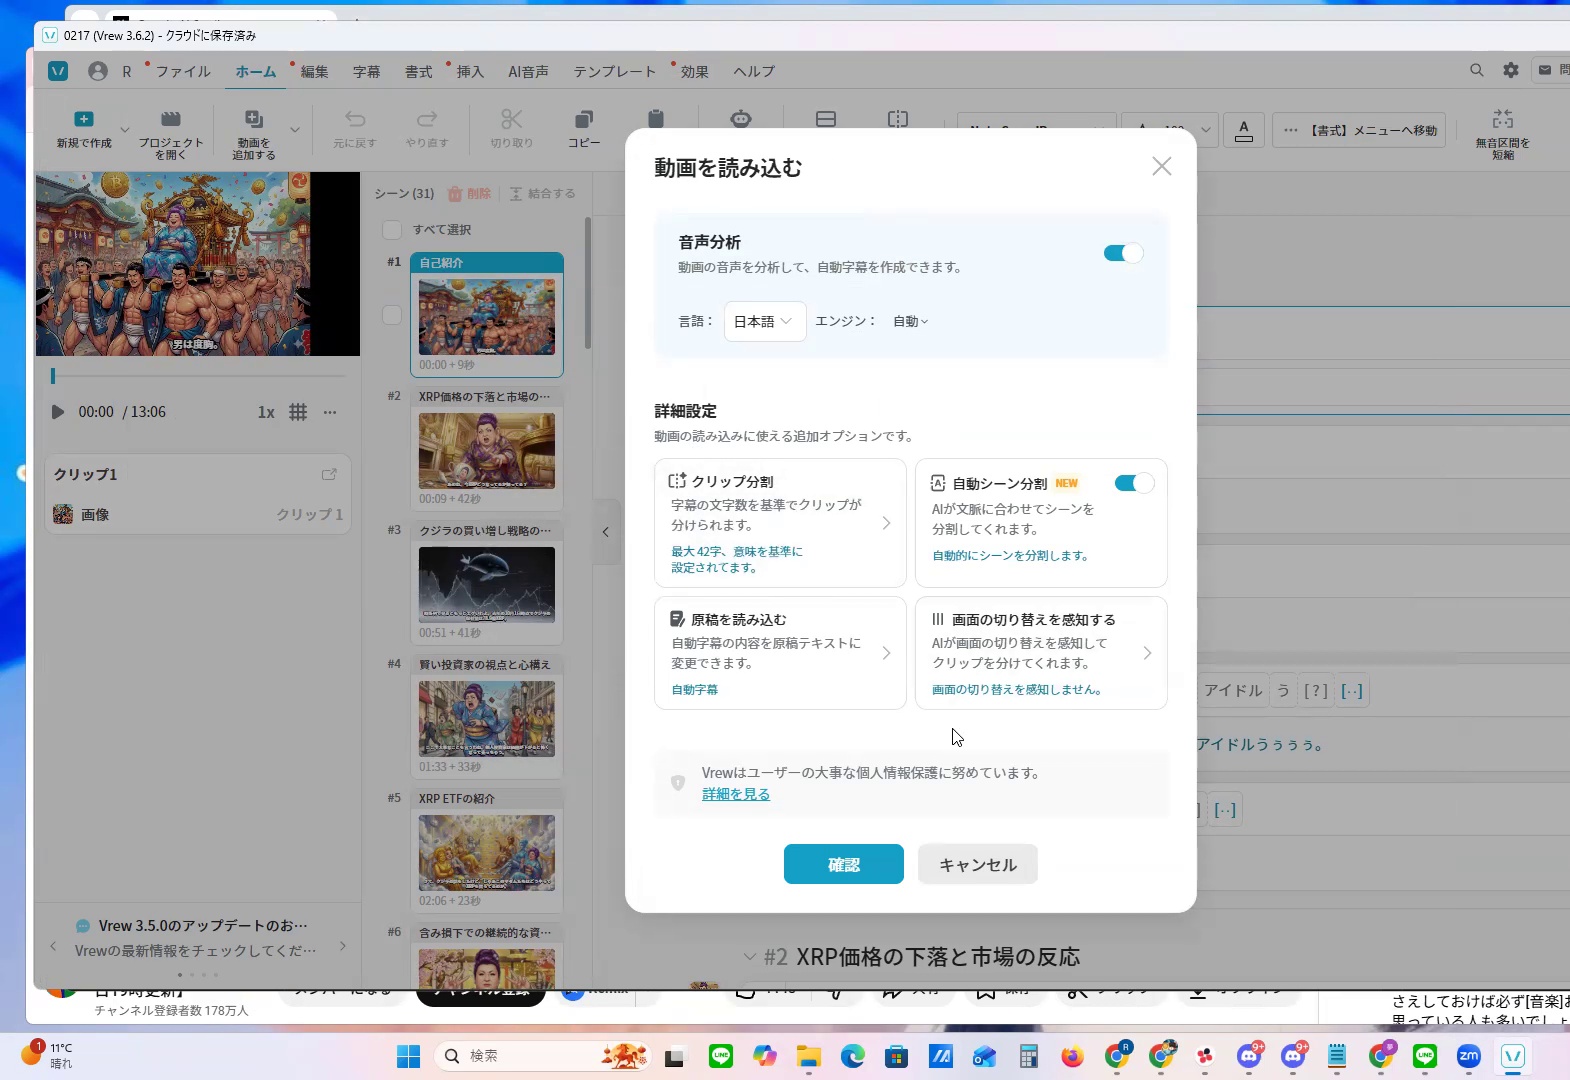
Task: Expand the 画面の切り替えを感知する option card
Action: 1041,653
